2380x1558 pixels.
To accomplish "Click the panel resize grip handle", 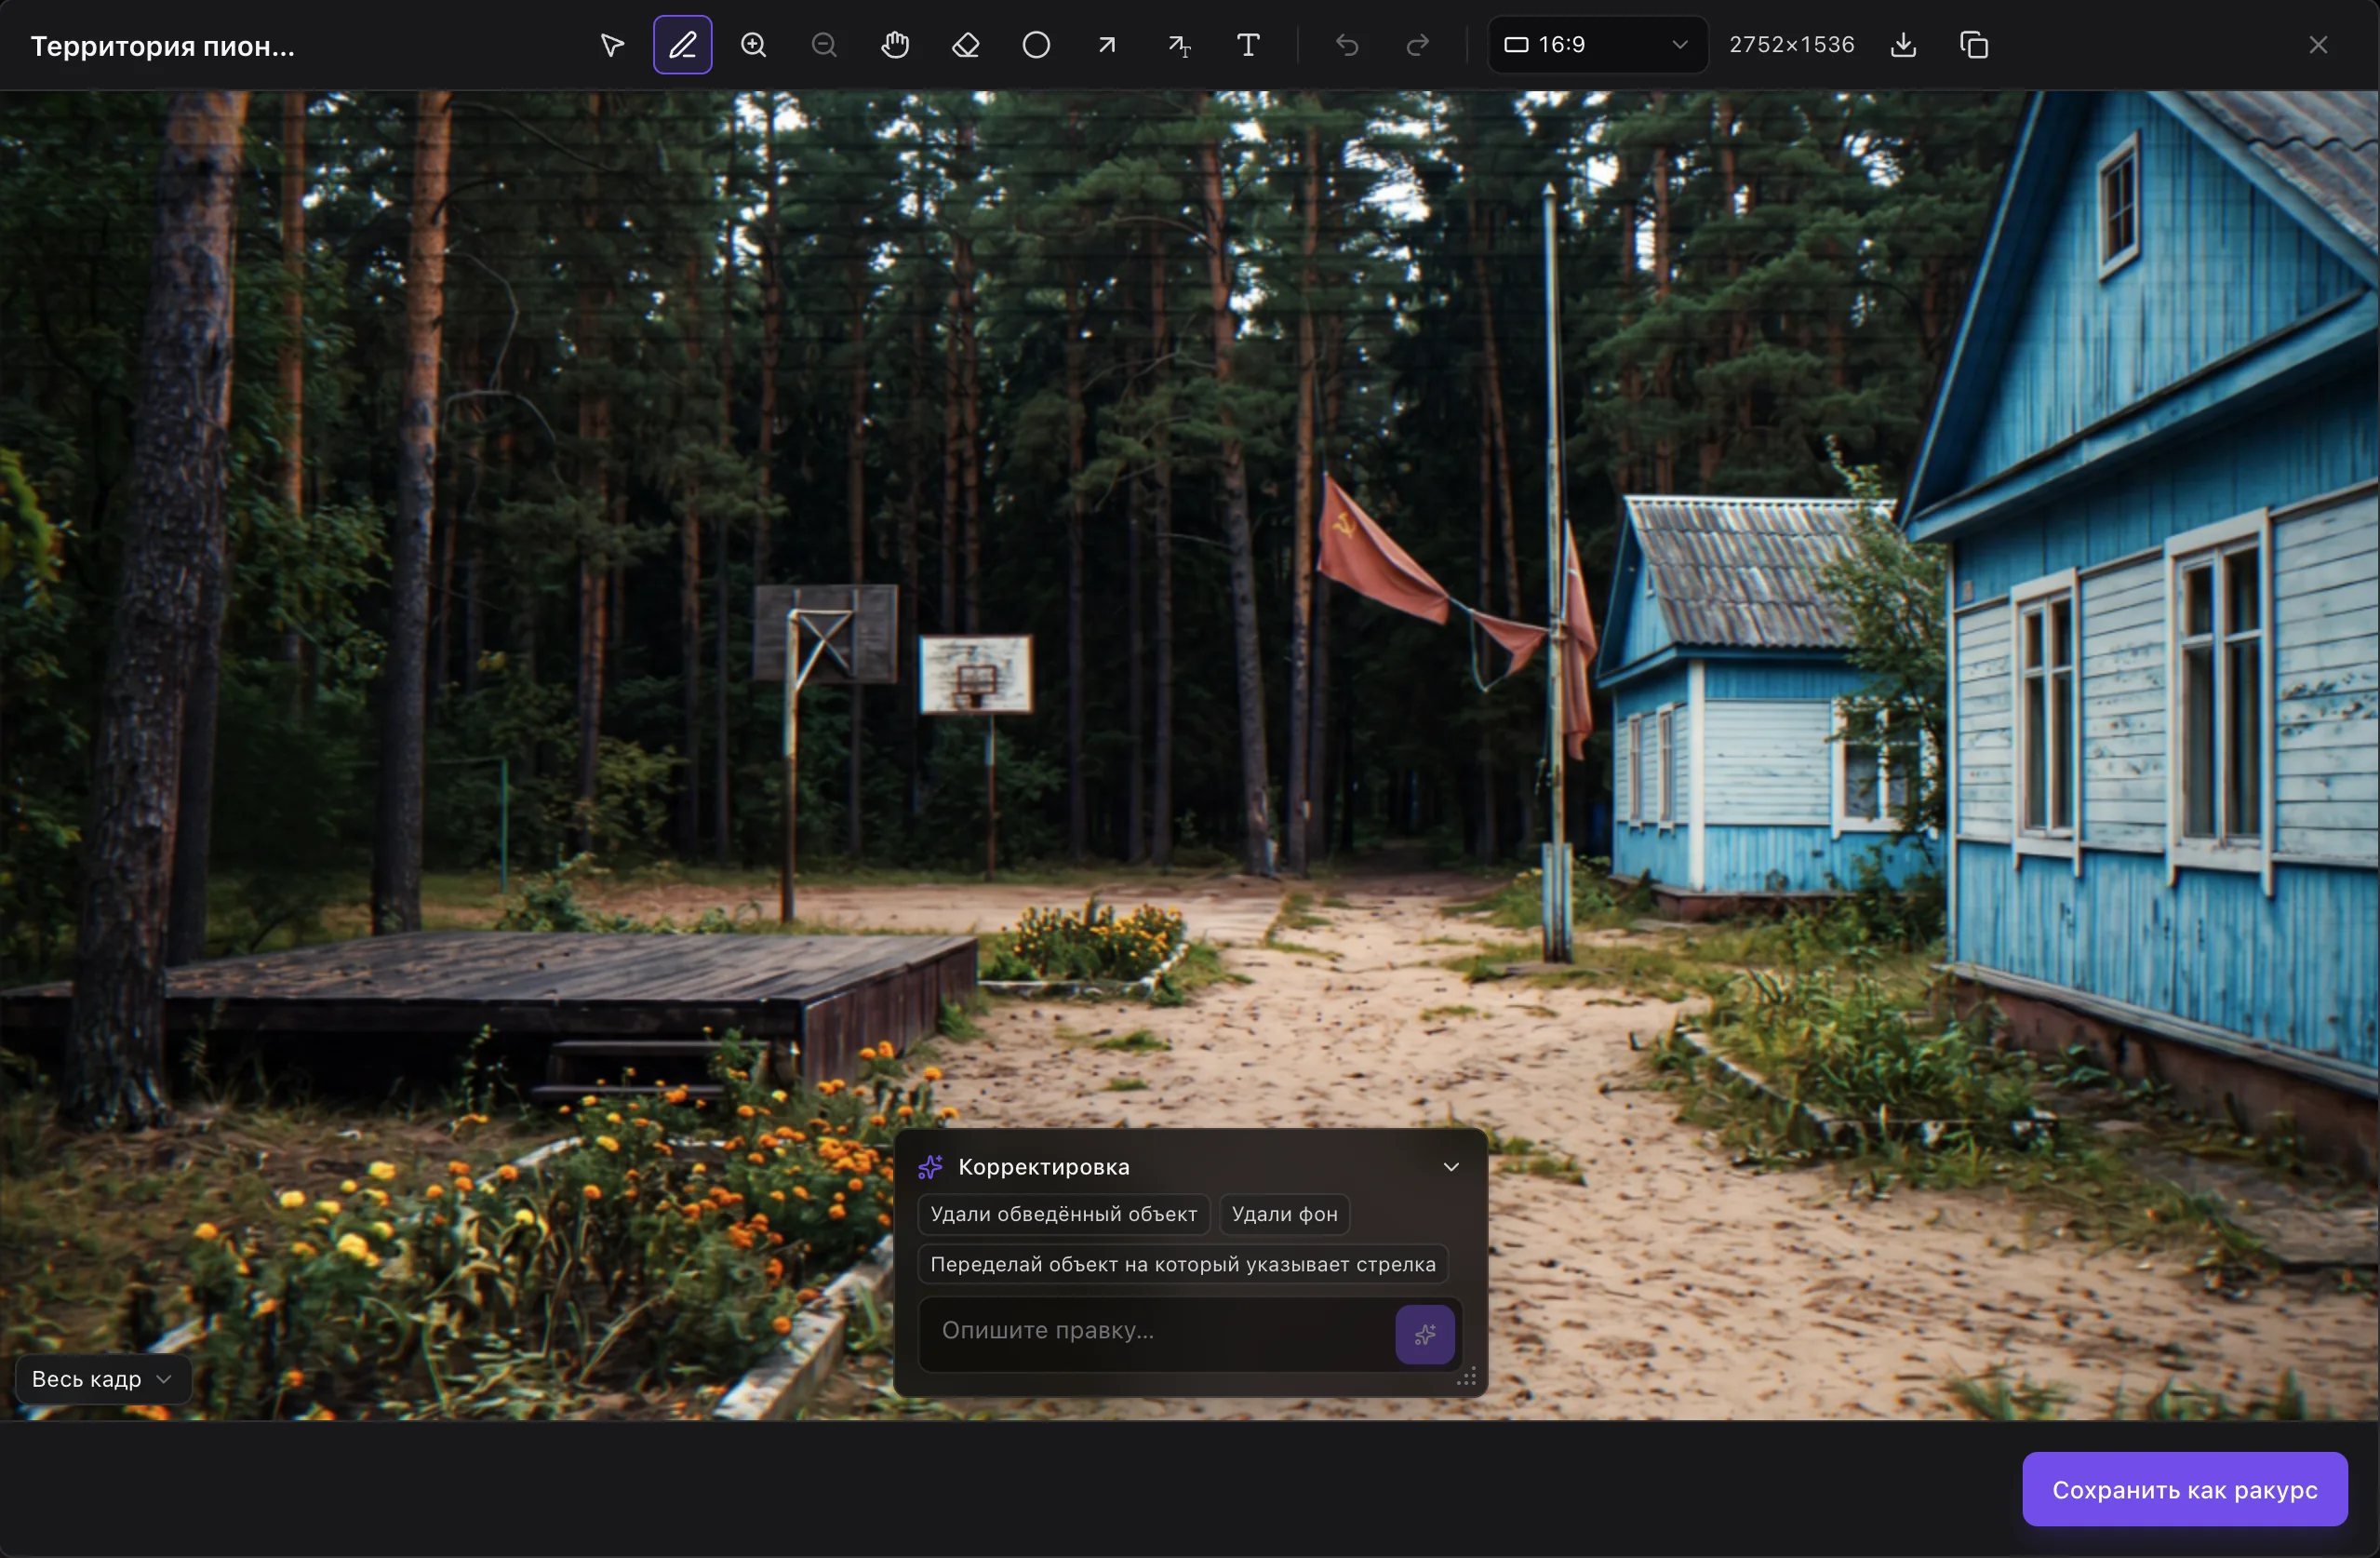I will [x=1467, y=1378].
